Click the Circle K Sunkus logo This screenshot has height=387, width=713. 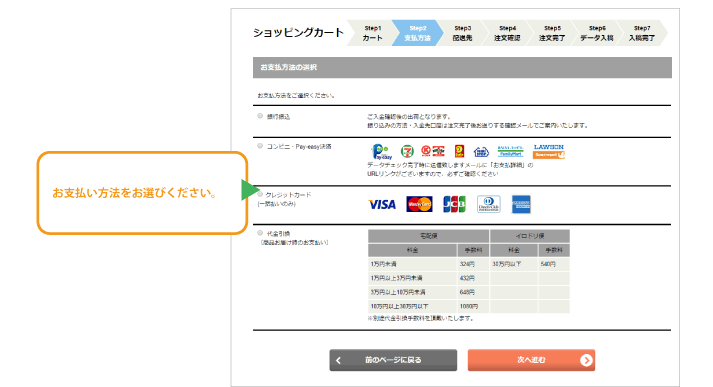click(432, 151)
